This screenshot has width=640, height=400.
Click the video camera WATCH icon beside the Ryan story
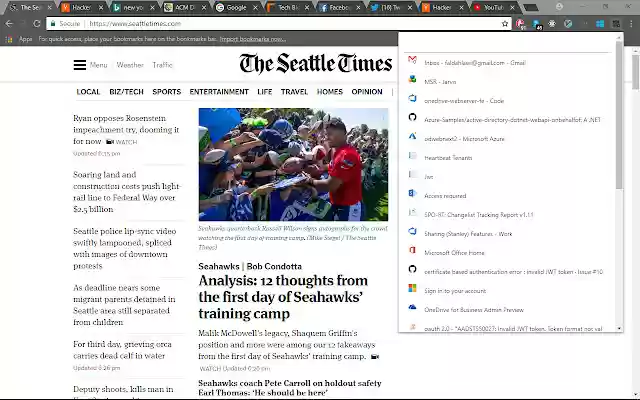click(109, 142)
